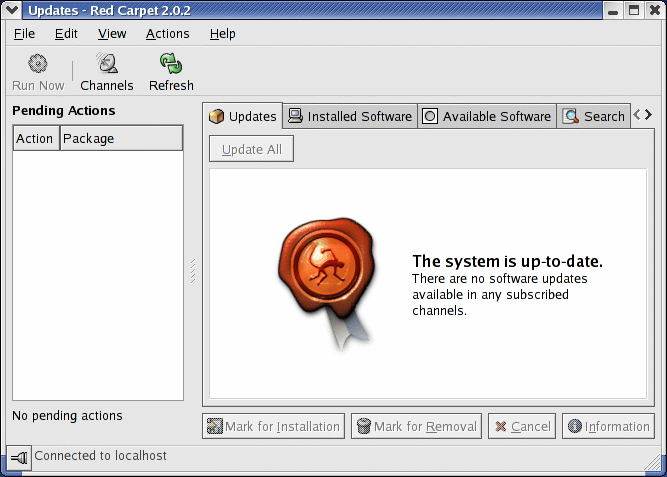Select the Available Software tab

click(487, 116)
